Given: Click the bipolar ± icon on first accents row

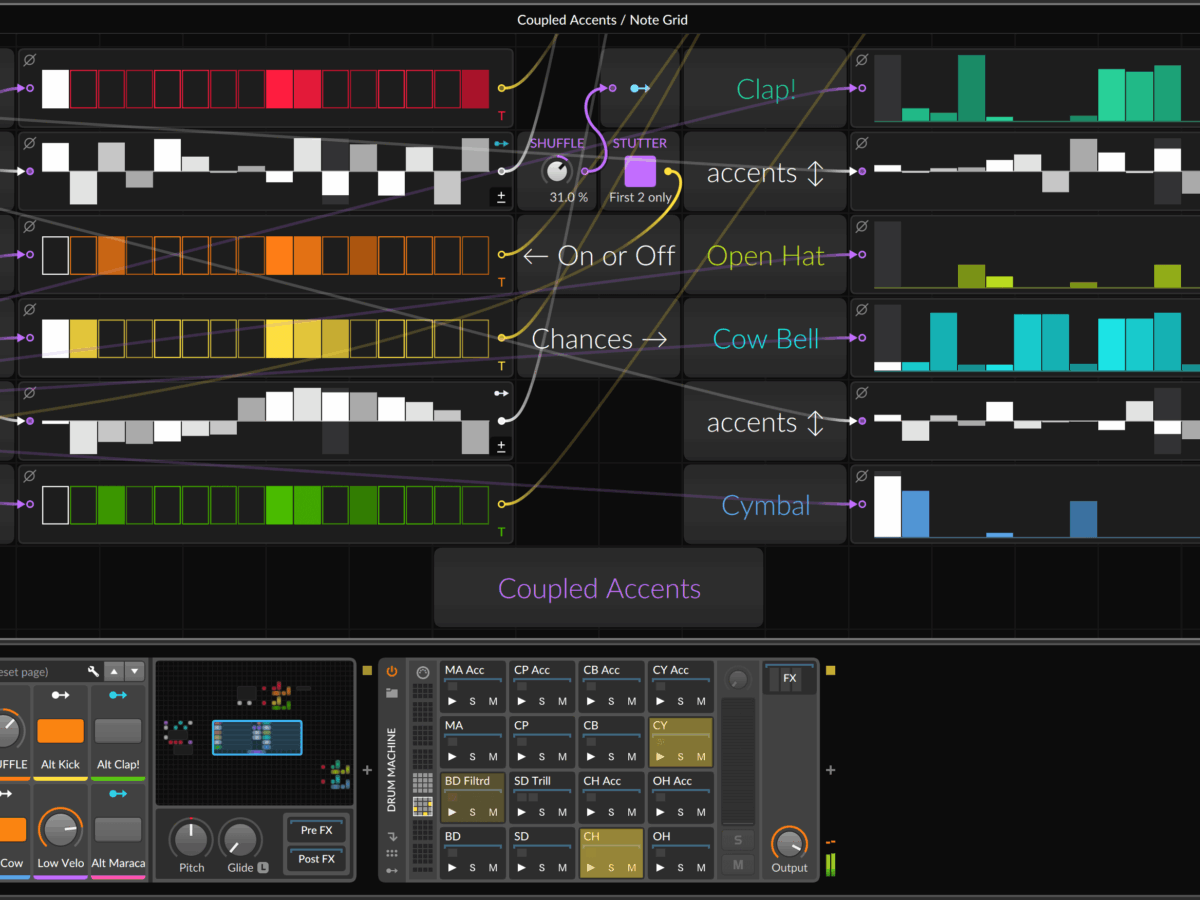Looking at the screenshot, I should pyautogui.click(x=501, y=197).
